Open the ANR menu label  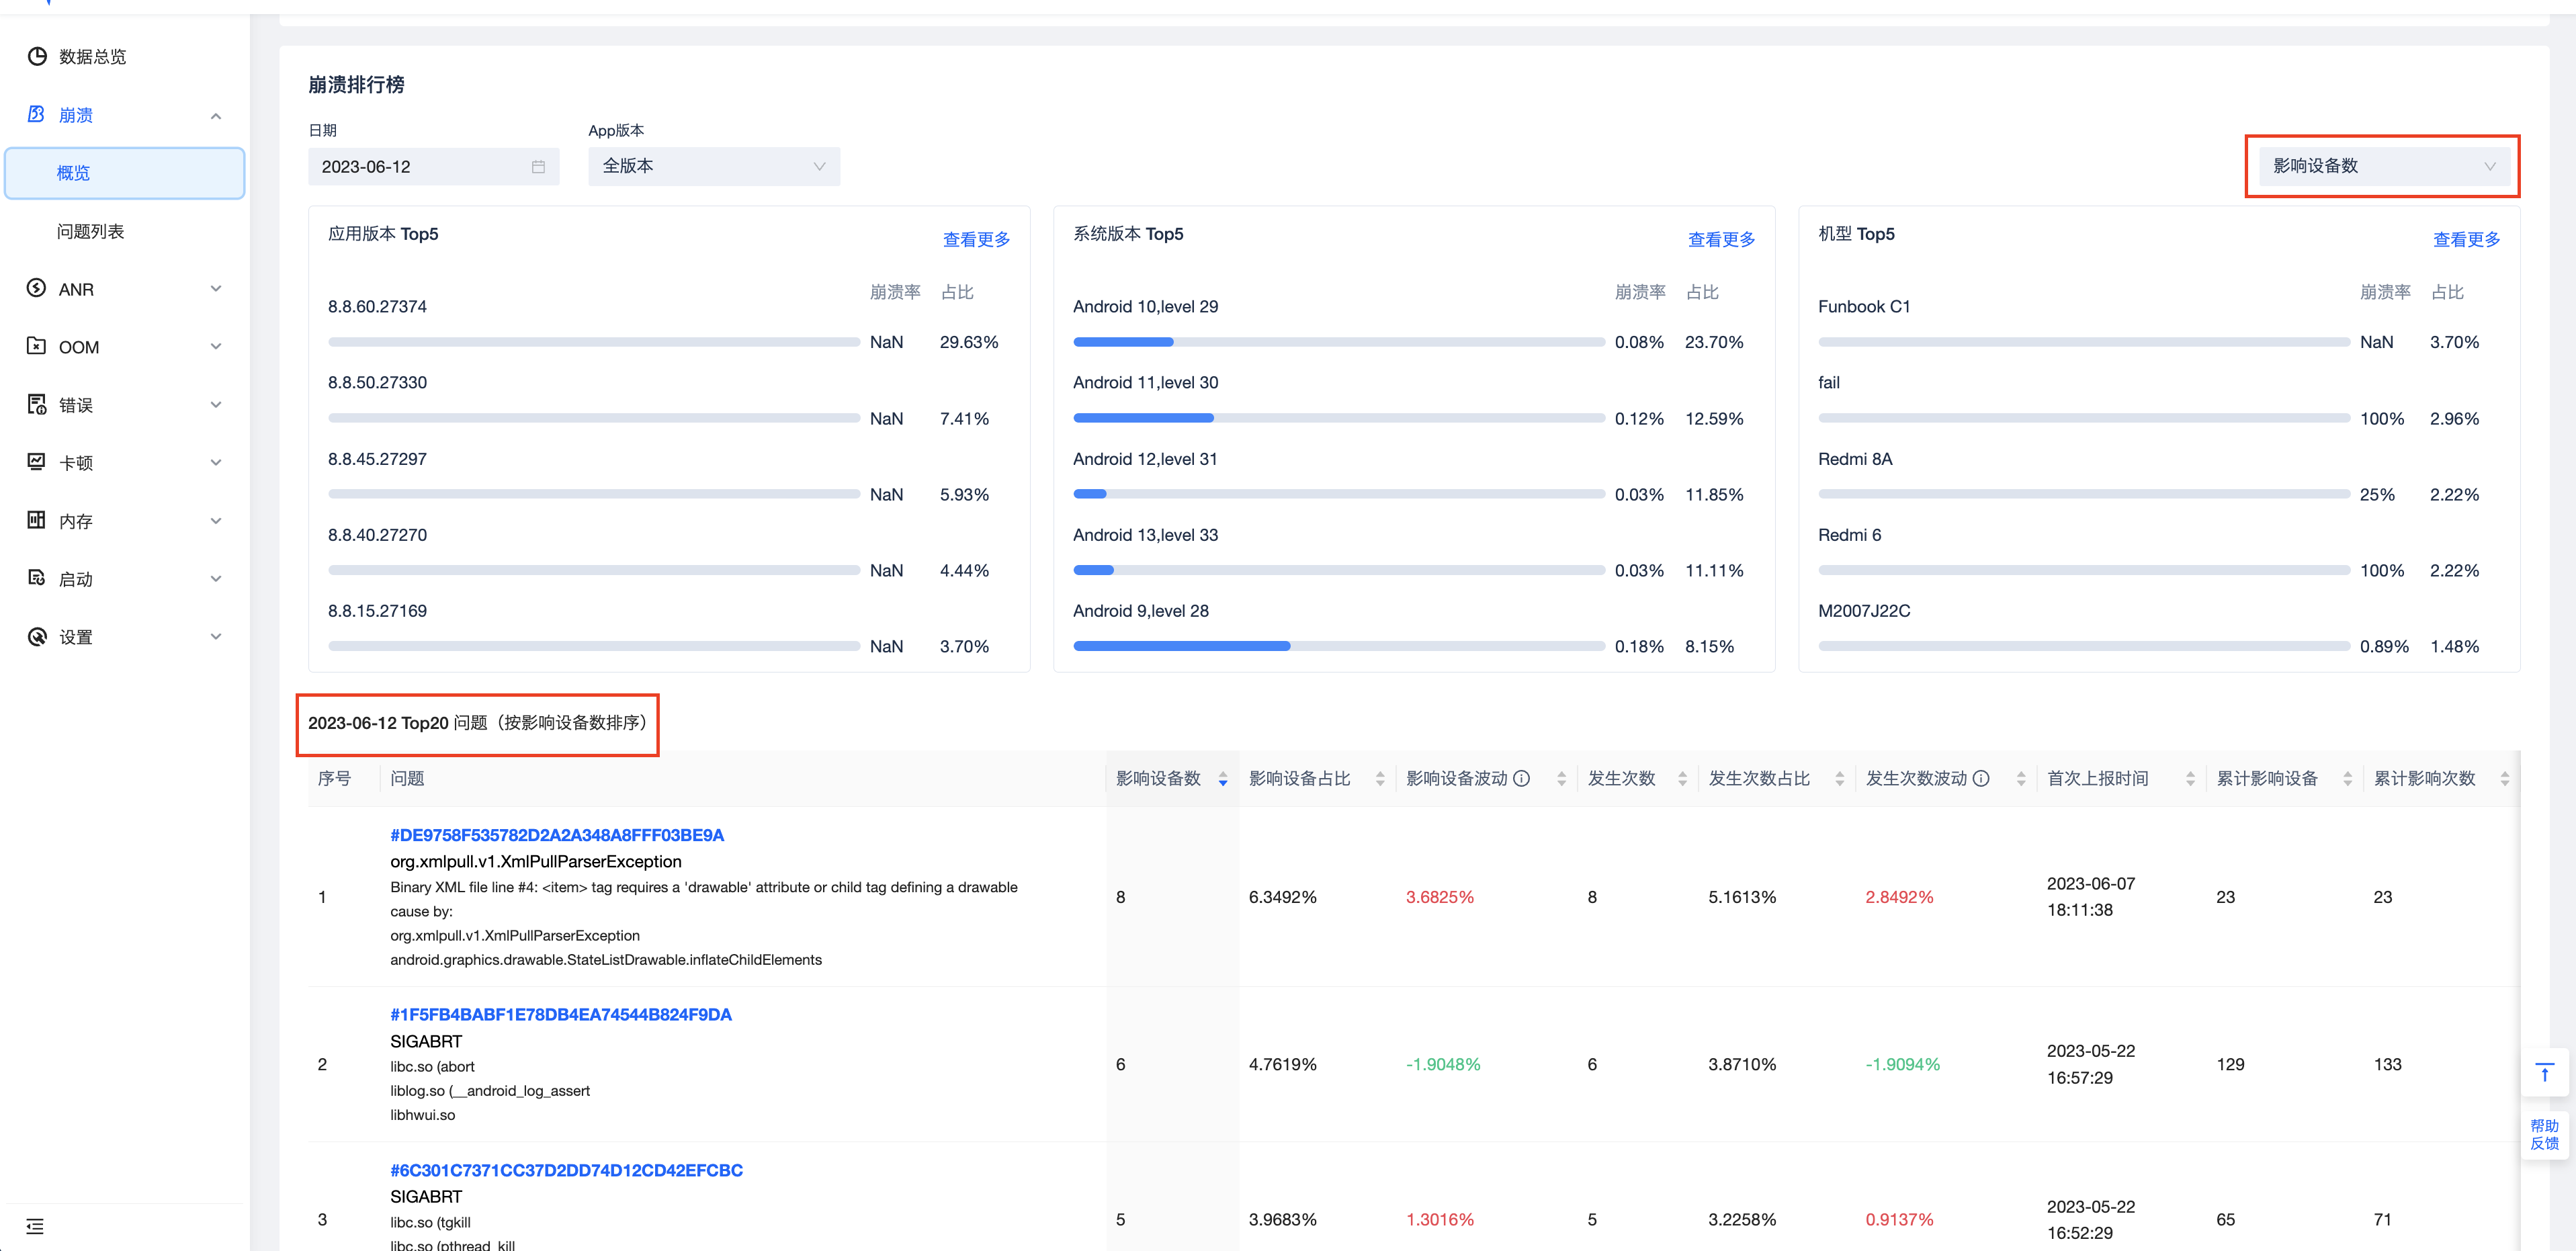tap(76, 289)
